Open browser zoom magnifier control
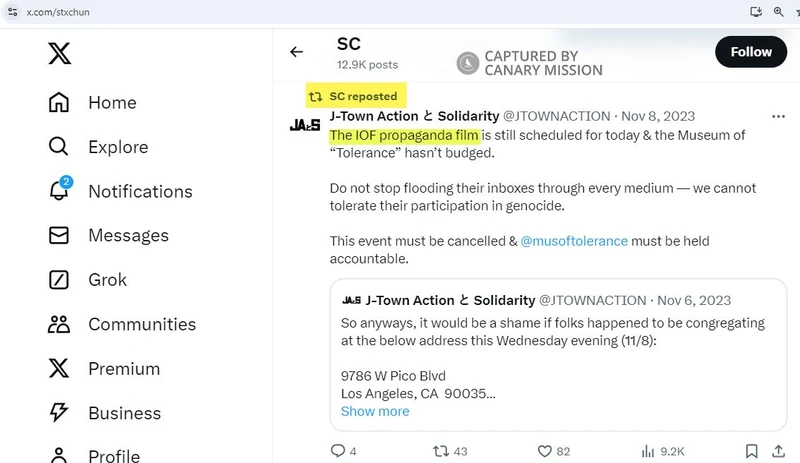Image resolution: width=800 pixels, height=463 pixels. (778, 10)
